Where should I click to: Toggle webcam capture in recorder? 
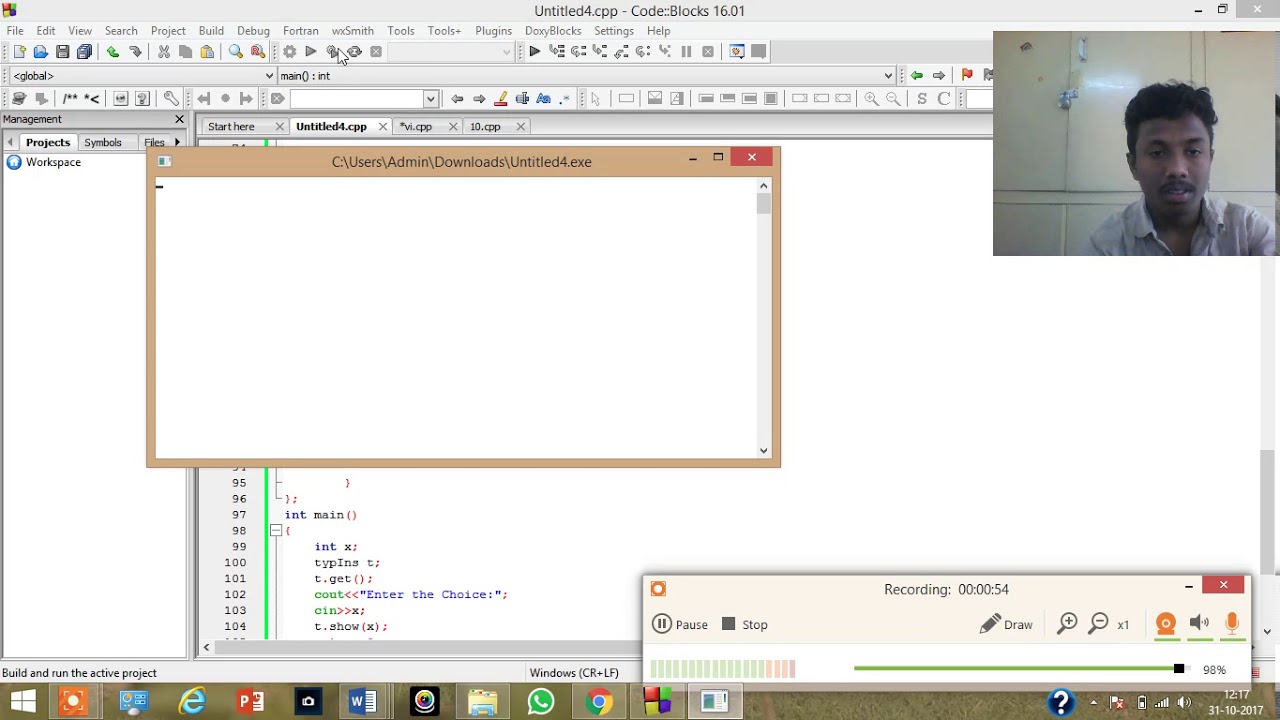[1165, 624]
